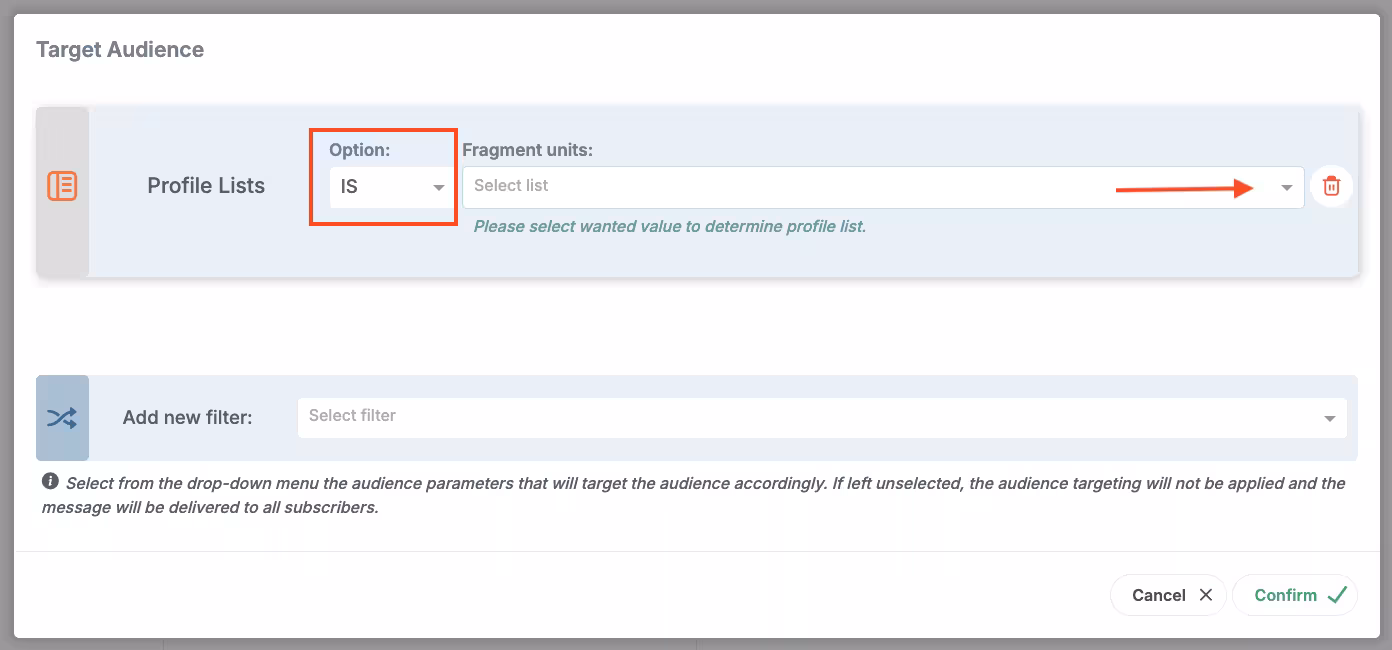Delete the Profile Lists filter via trash icon
The width and height of the screenshot is (1392, 650).
1331,186
